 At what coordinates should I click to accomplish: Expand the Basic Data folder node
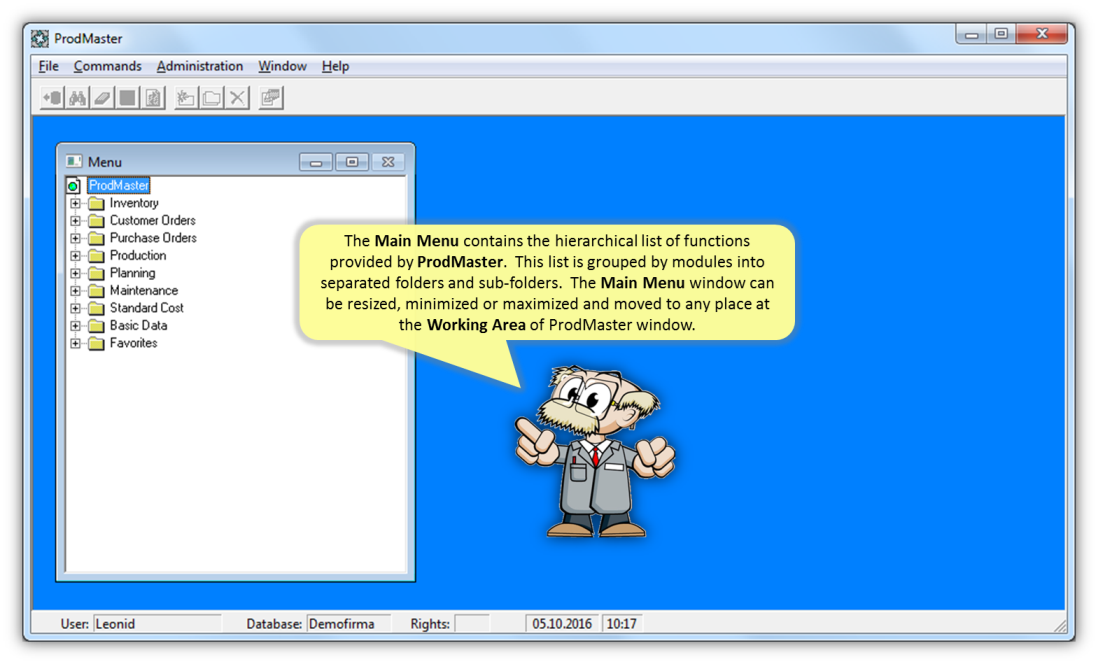76,326
